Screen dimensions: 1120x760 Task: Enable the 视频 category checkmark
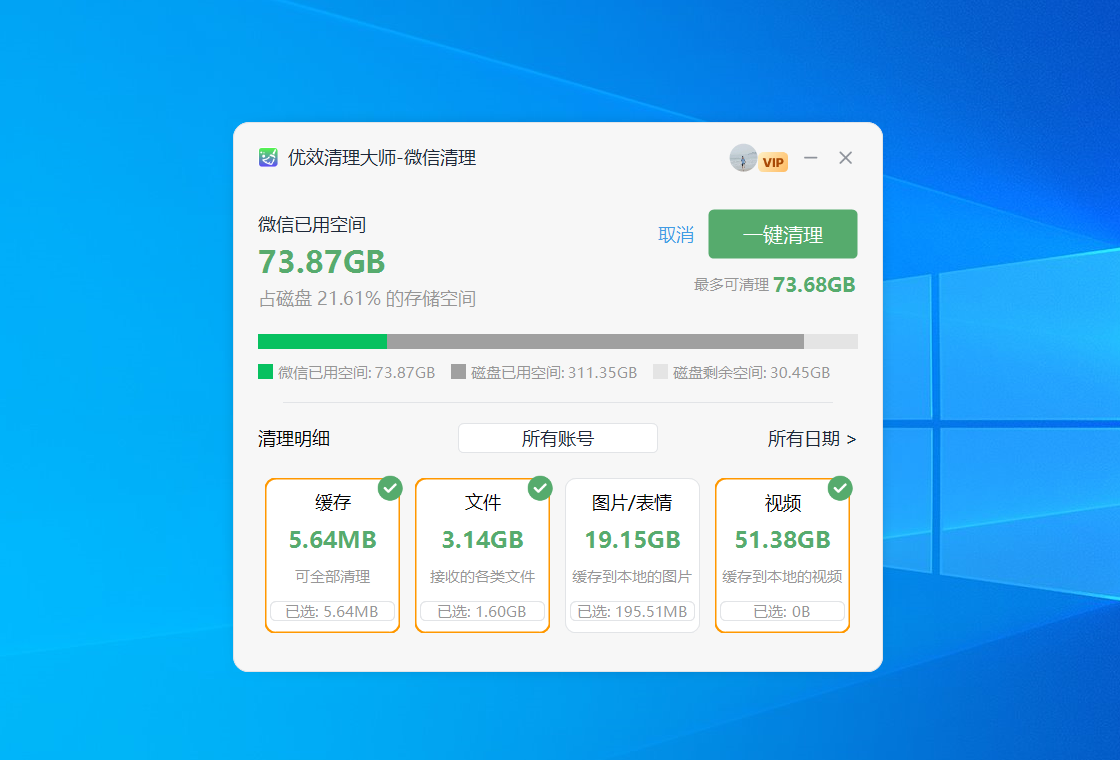840,489
